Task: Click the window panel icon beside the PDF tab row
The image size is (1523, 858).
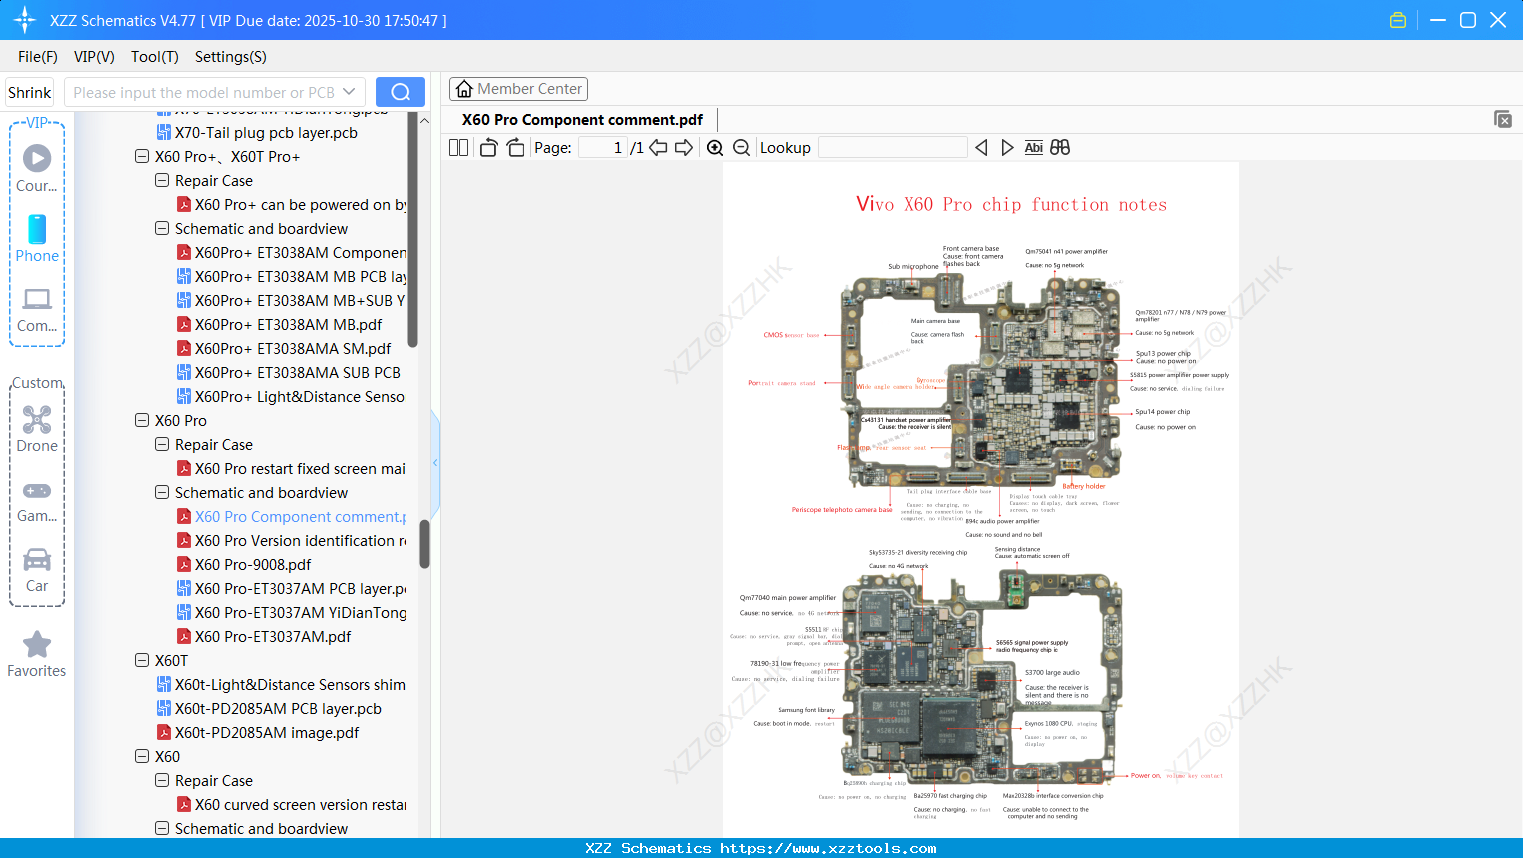Action: pos(1503,119)
